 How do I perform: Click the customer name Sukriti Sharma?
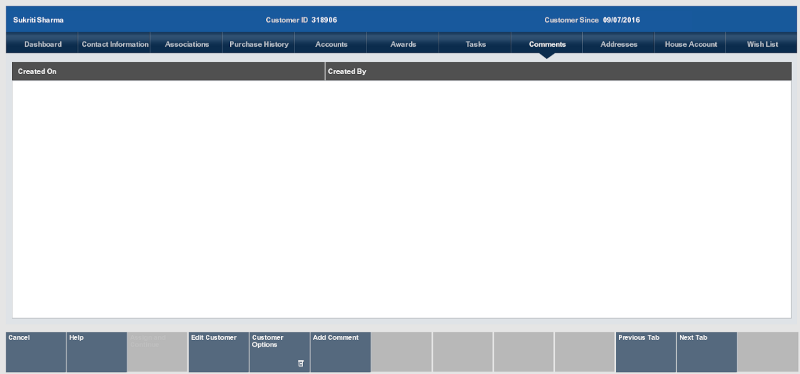tap(38, 20)
